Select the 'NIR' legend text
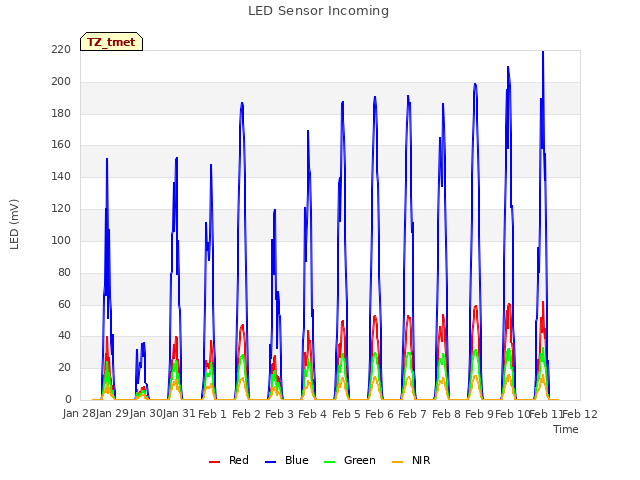The image size is (640, 480). 421,460
